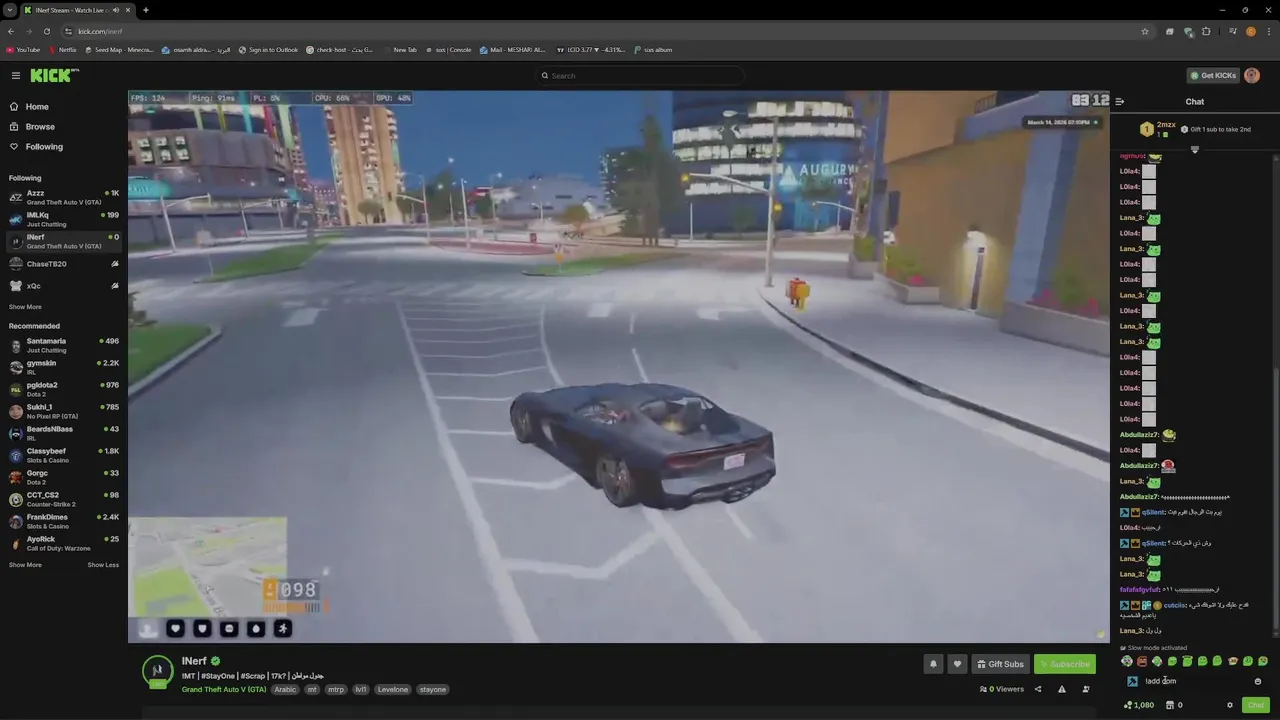This screenshot has width=1280, height=720.
Task: Open Azzz channel in Following list
Action: 64,197
